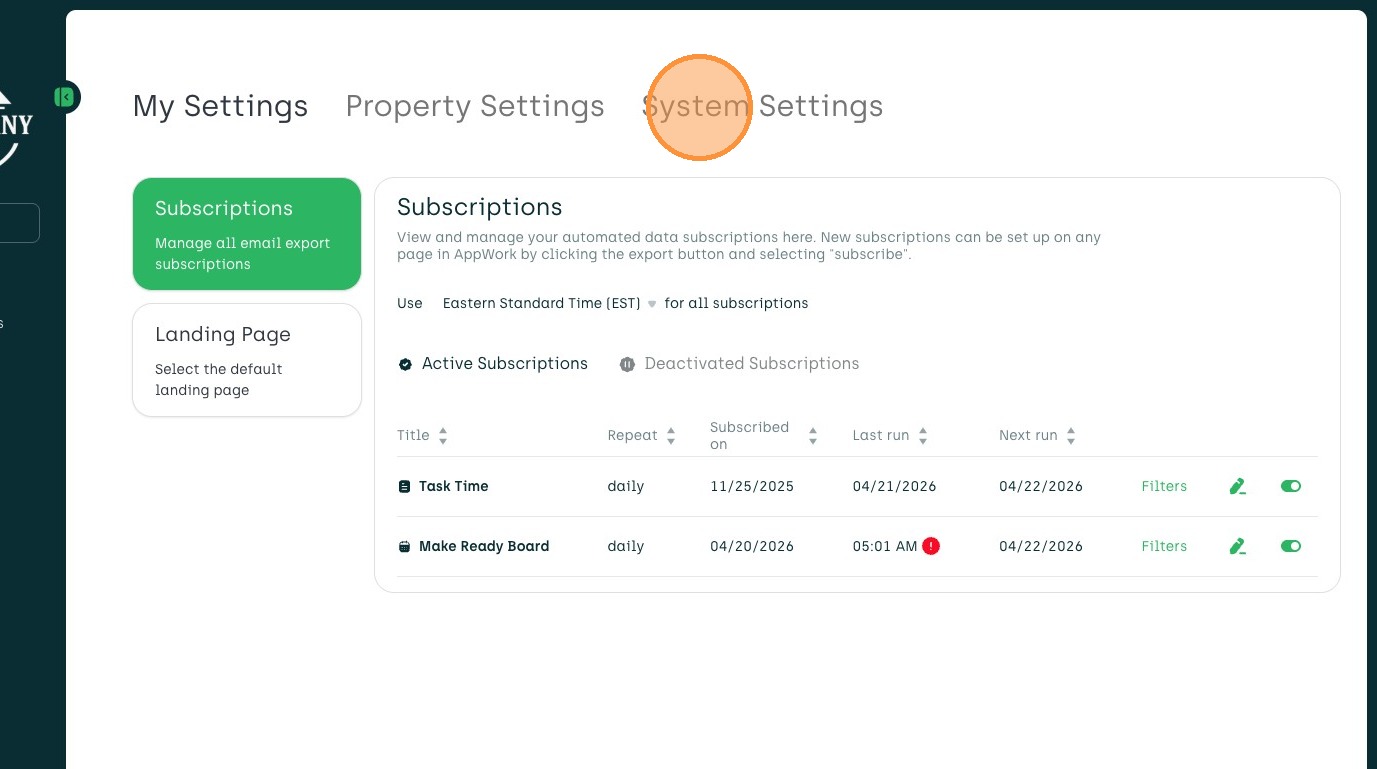The image size is (1377, 769).
Task: Click the Make Ready Board calendar icon
Action: click(404, 547)
